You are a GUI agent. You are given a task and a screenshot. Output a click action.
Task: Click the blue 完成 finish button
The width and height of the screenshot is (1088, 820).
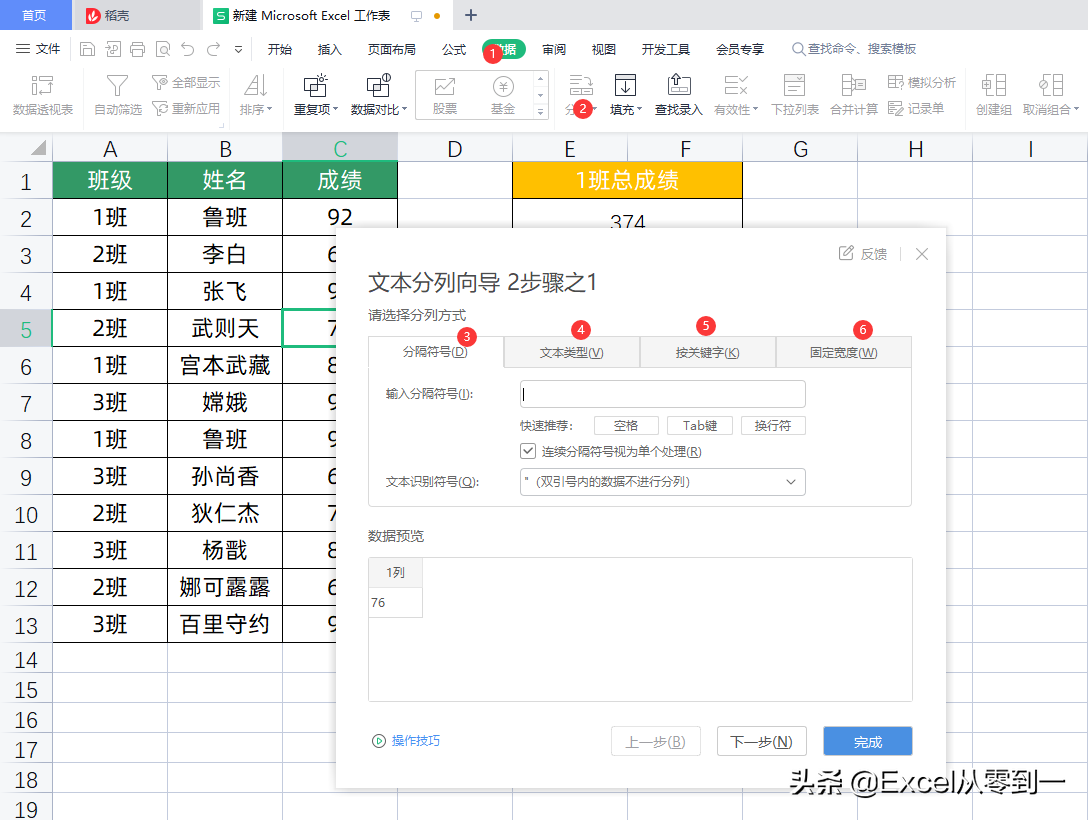point(867,742)
